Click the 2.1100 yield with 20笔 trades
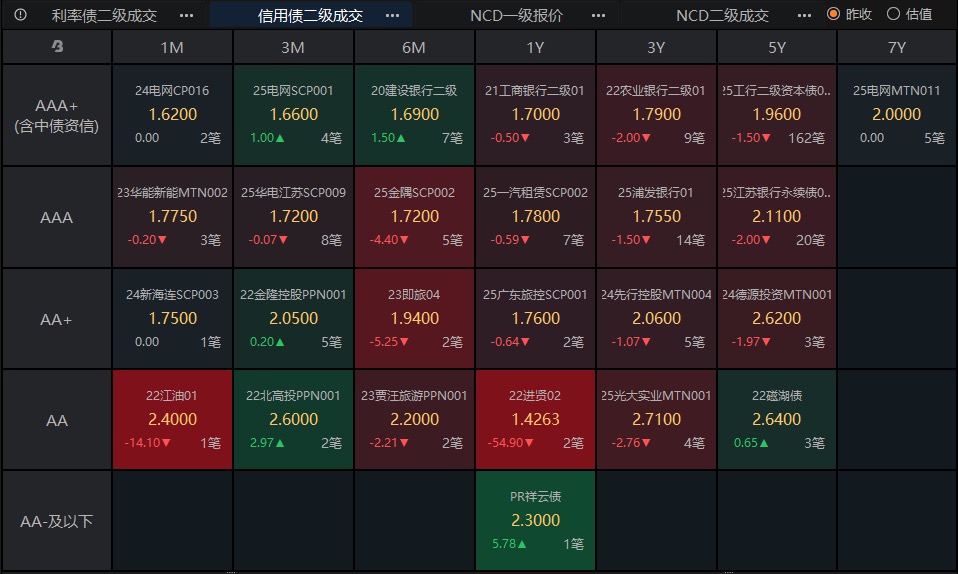958x574 pixels. click(777, 216)
